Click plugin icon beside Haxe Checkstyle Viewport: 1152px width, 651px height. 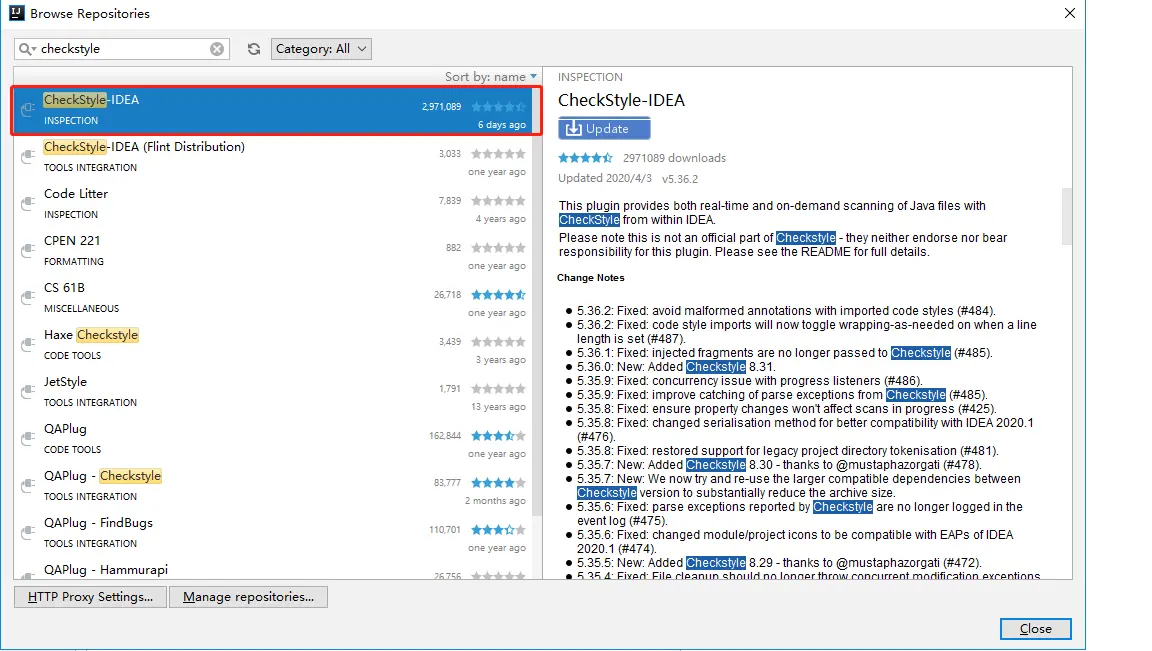coord(28,345)
